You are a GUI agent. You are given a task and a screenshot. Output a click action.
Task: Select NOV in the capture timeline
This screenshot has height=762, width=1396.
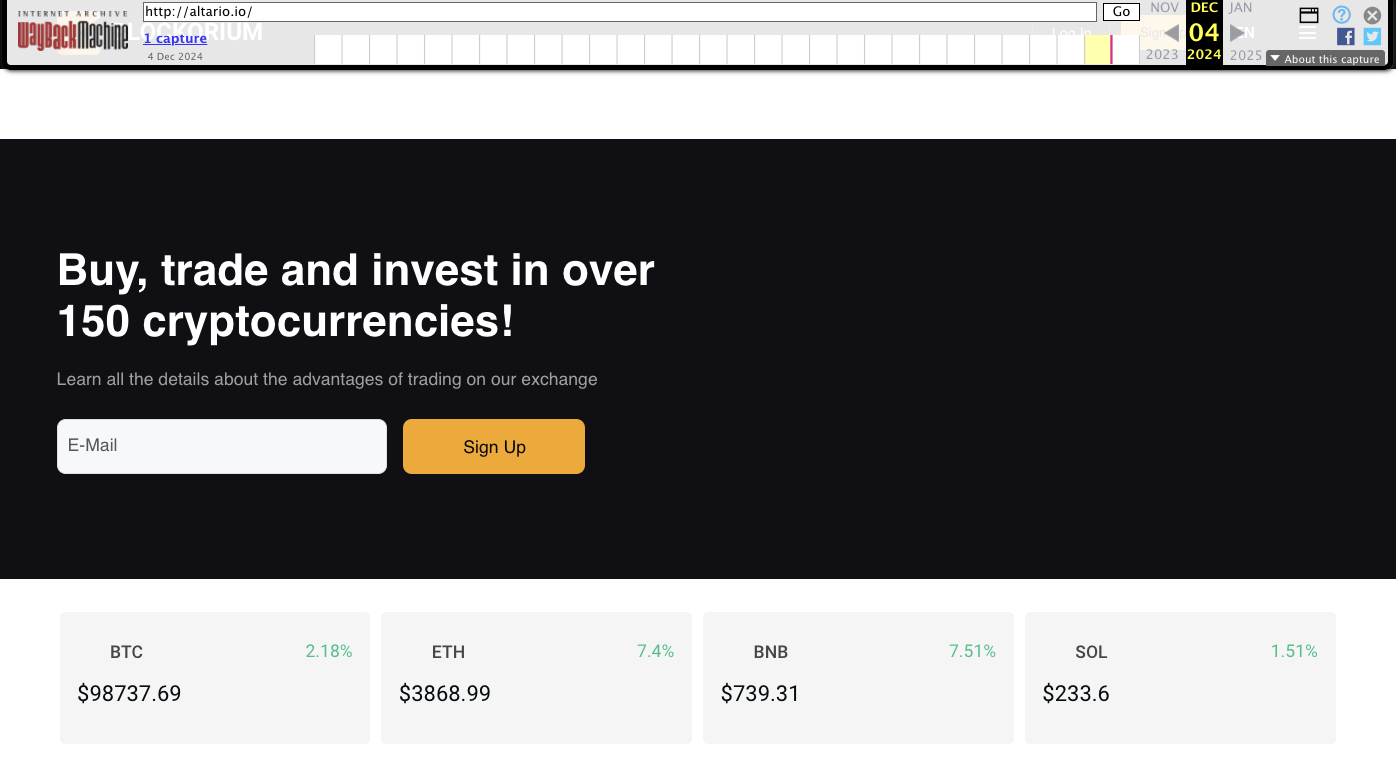(x=1163, y=7)
